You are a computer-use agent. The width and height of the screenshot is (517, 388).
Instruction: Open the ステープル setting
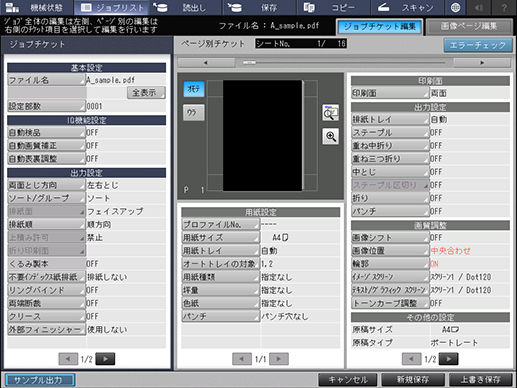[390, 133]
